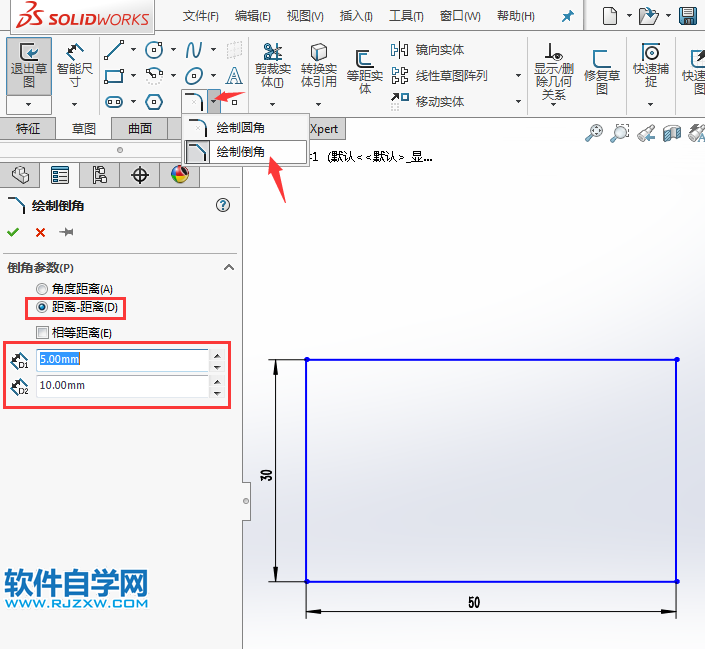Click Mirror Entities (镜向实体) tool
Screen dimensions: 705x649
[427, 49]
